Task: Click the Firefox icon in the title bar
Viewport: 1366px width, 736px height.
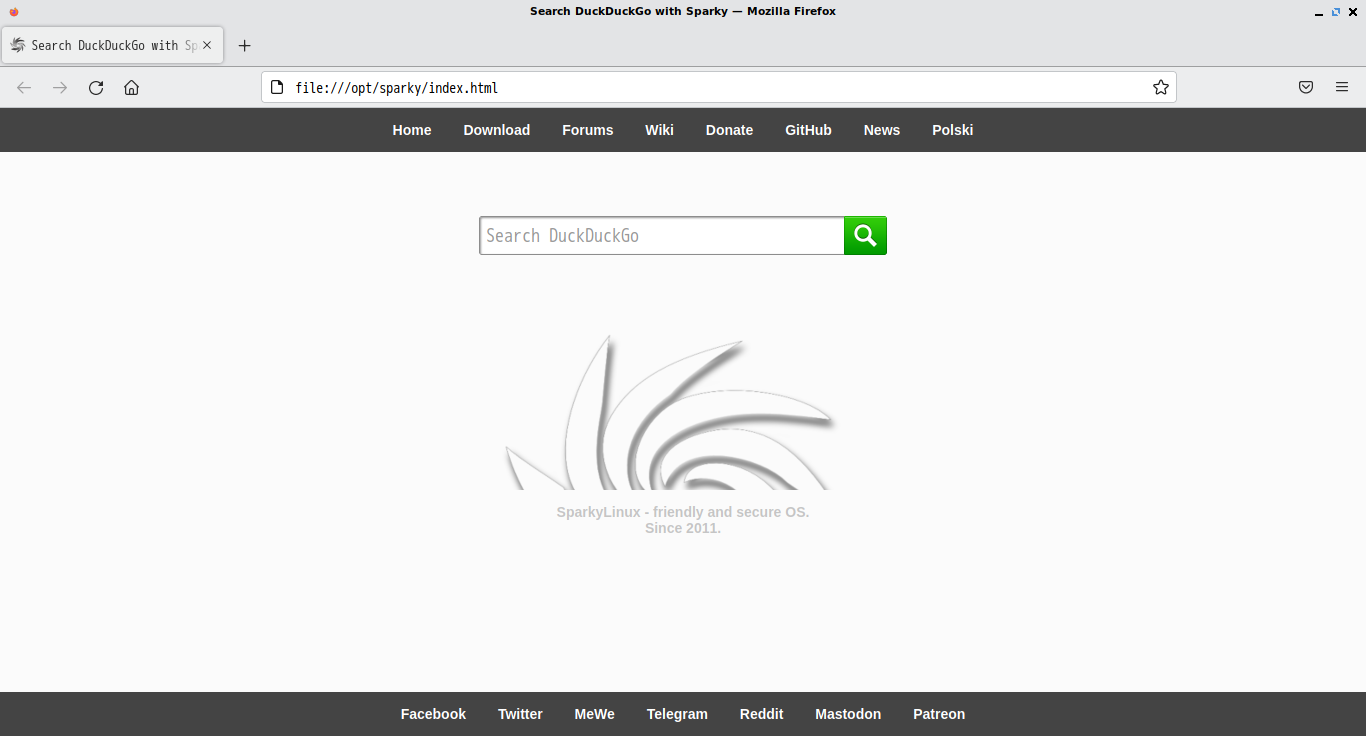Action: pyautogui.click(x=14, y=12)
